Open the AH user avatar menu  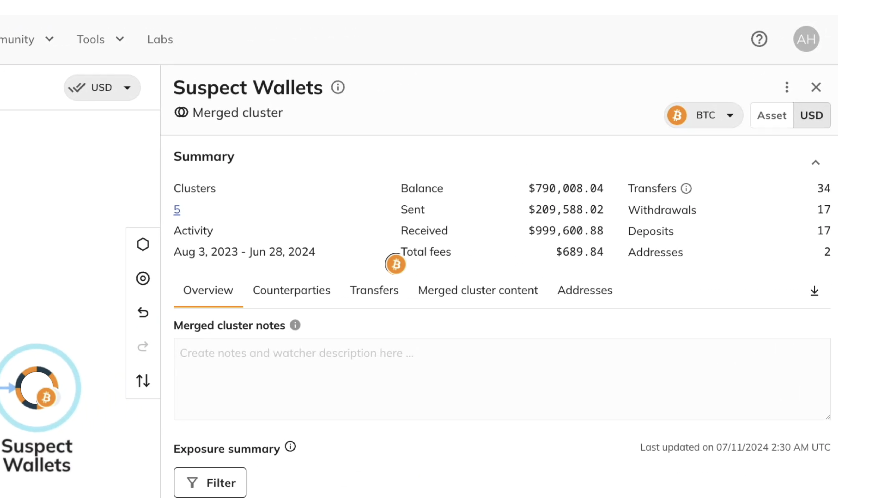click(806, 39)
